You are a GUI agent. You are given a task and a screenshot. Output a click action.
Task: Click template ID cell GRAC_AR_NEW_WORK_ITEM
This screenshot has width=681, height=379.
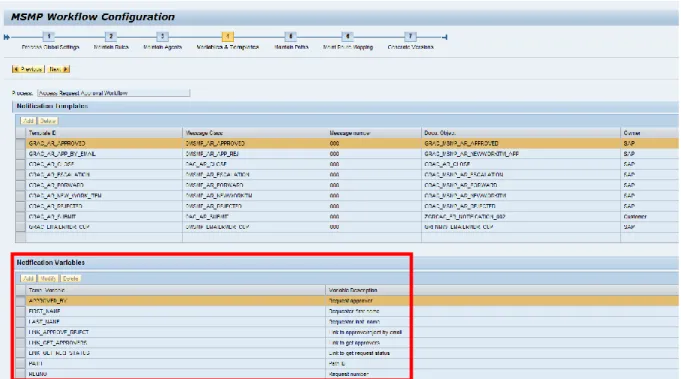[x=104, y=195]
